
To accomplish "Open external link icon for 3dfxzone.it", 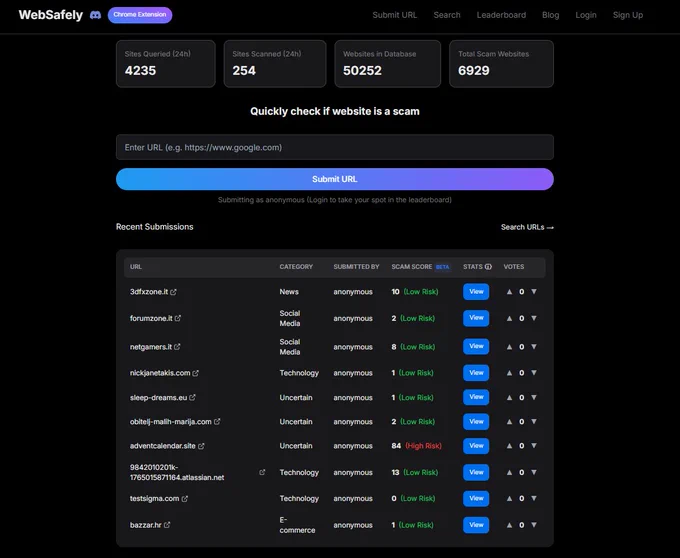I will click(x=173, y=292).
